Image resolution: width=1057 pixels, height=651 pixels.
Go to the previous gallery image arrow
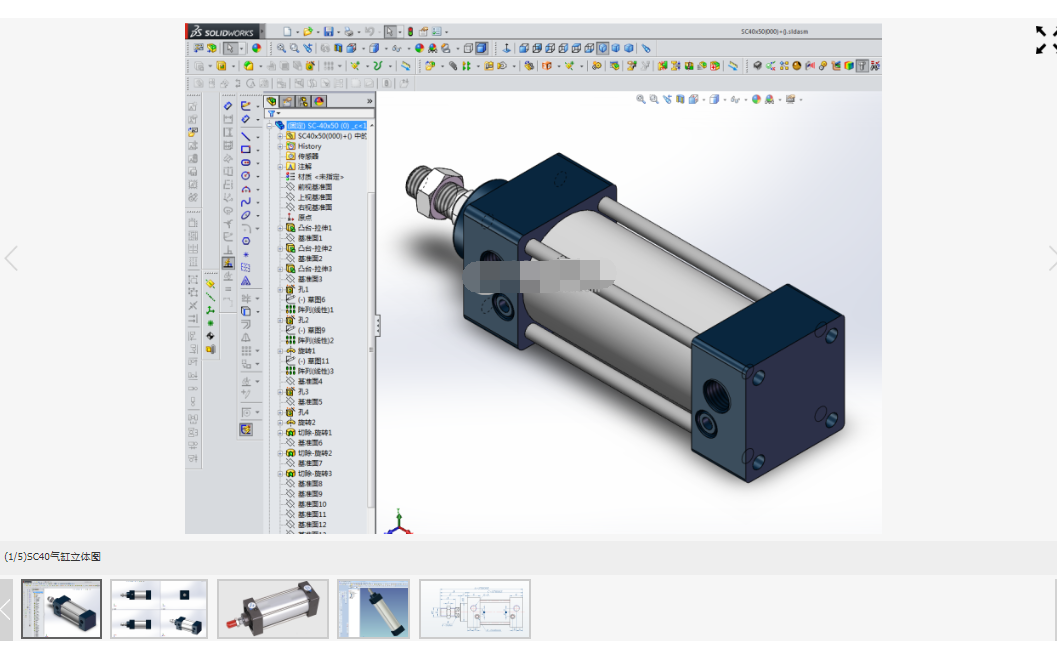(x=11, y=259)
